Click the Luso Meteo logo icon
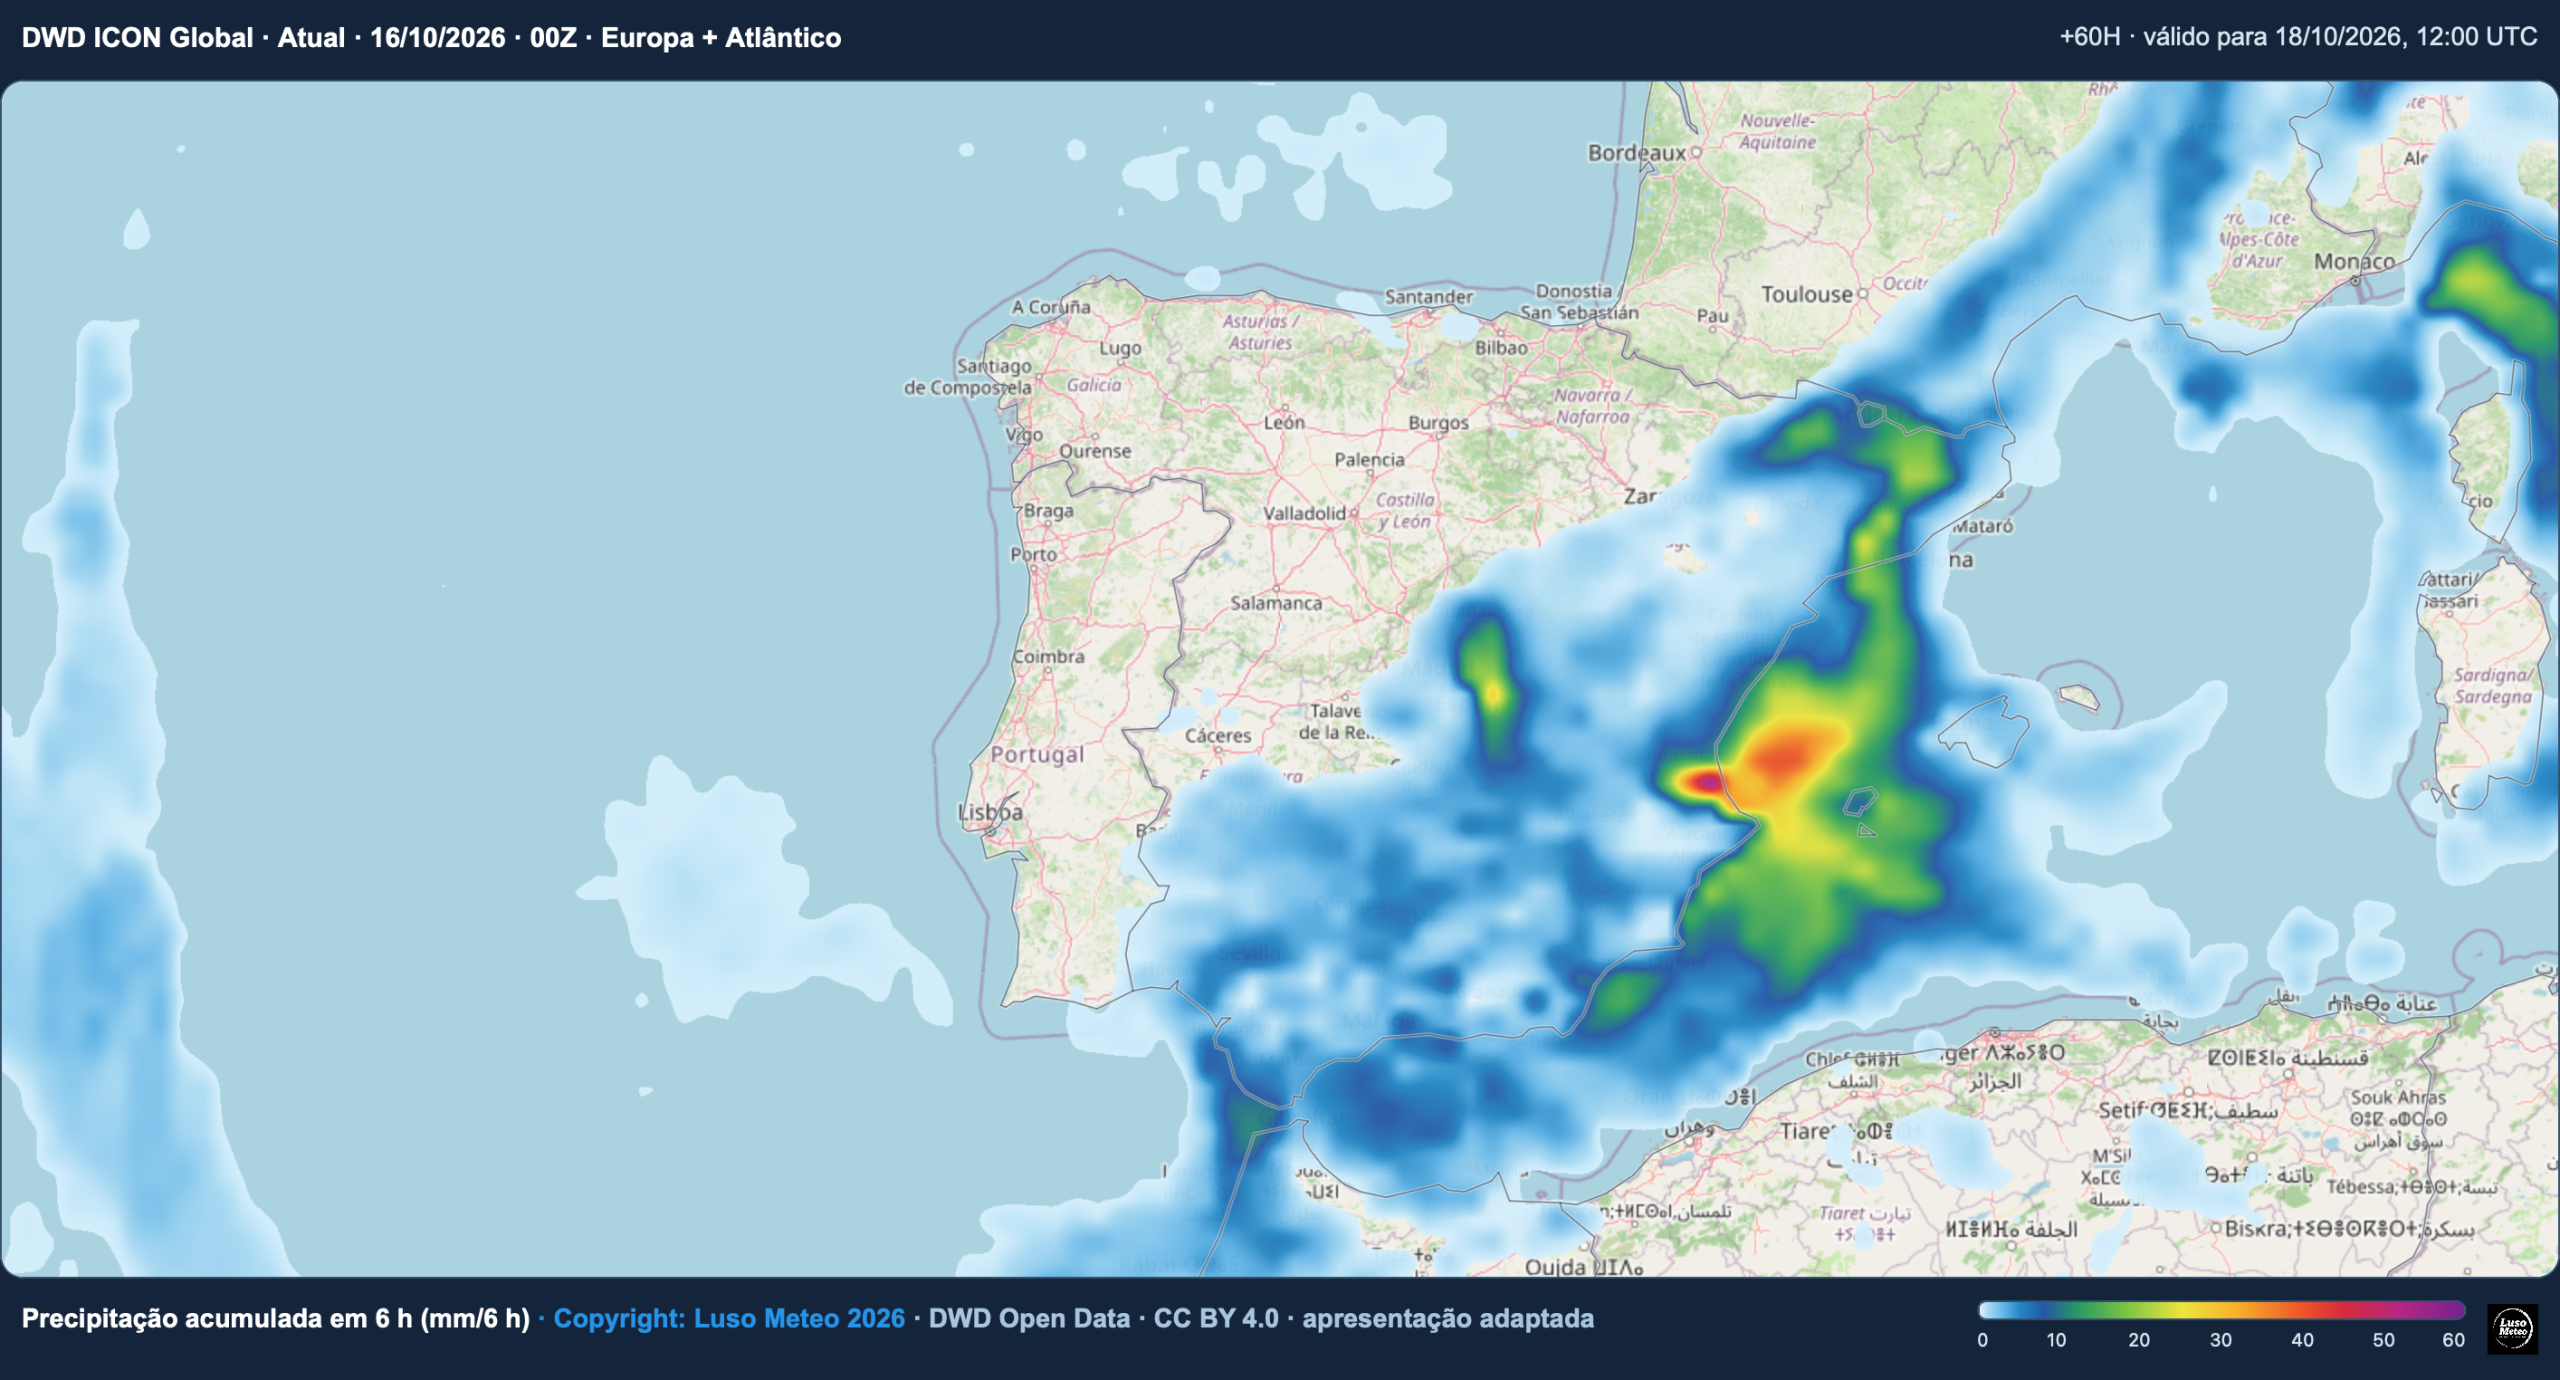Viewport: 2560px width, 1380px height. click(x=2512, y=1329)
